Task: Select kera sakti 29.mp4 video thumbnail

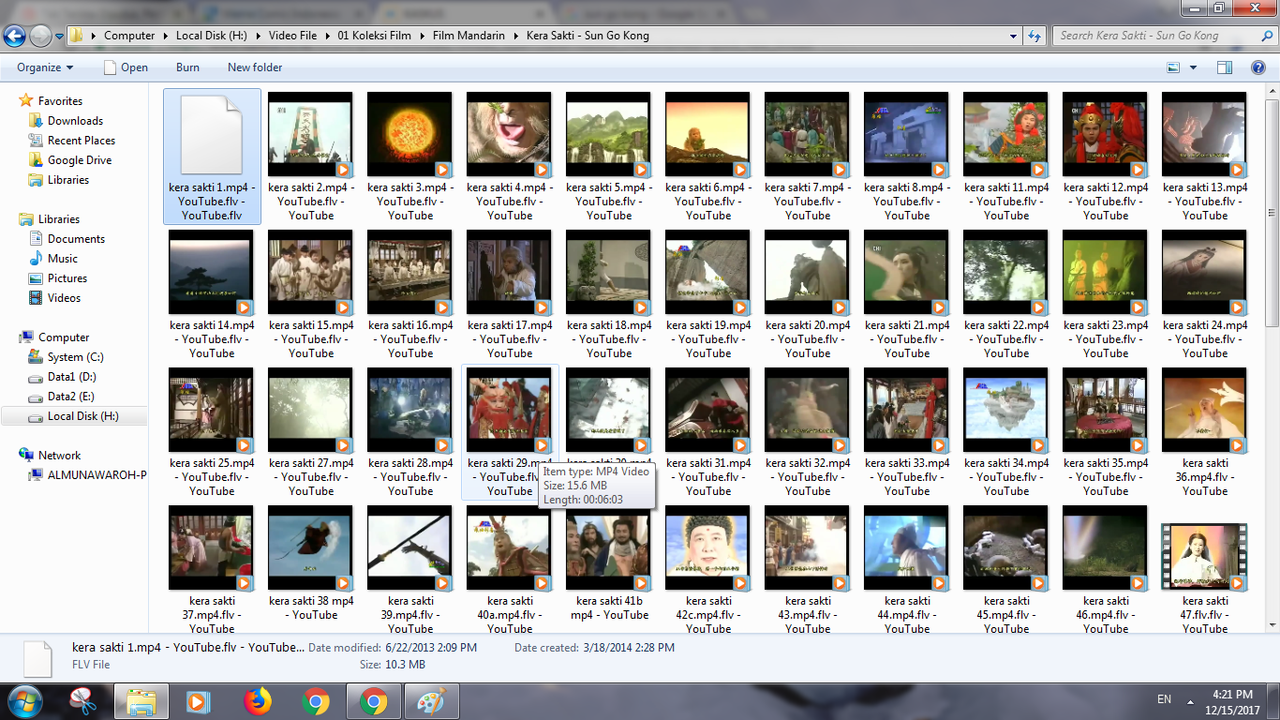Action: [x=509, y=410]
